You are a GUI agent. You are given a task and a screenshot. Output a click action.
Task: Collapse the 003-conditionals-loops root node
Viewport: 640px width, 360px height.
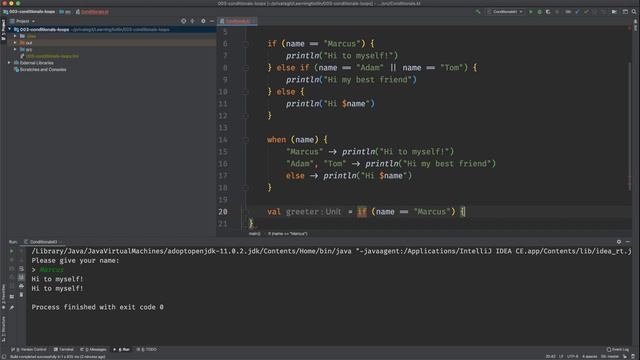[x=9, y=29]
